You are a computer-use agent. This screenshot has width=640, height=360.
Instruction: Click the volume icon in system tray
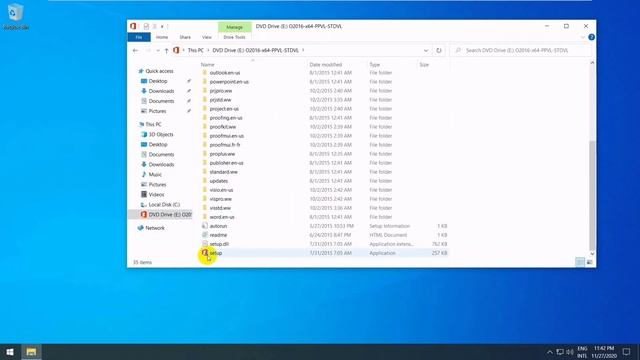570,352
